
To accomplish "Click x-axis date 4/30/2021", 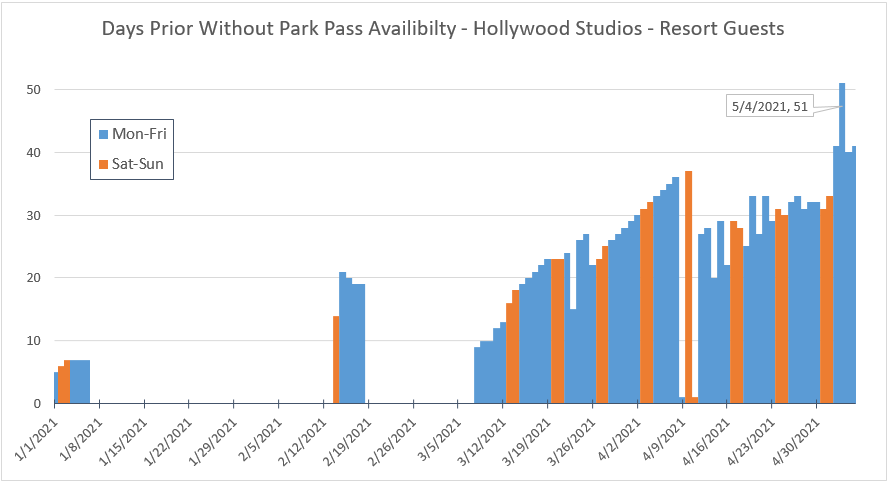I will [796, 442].
